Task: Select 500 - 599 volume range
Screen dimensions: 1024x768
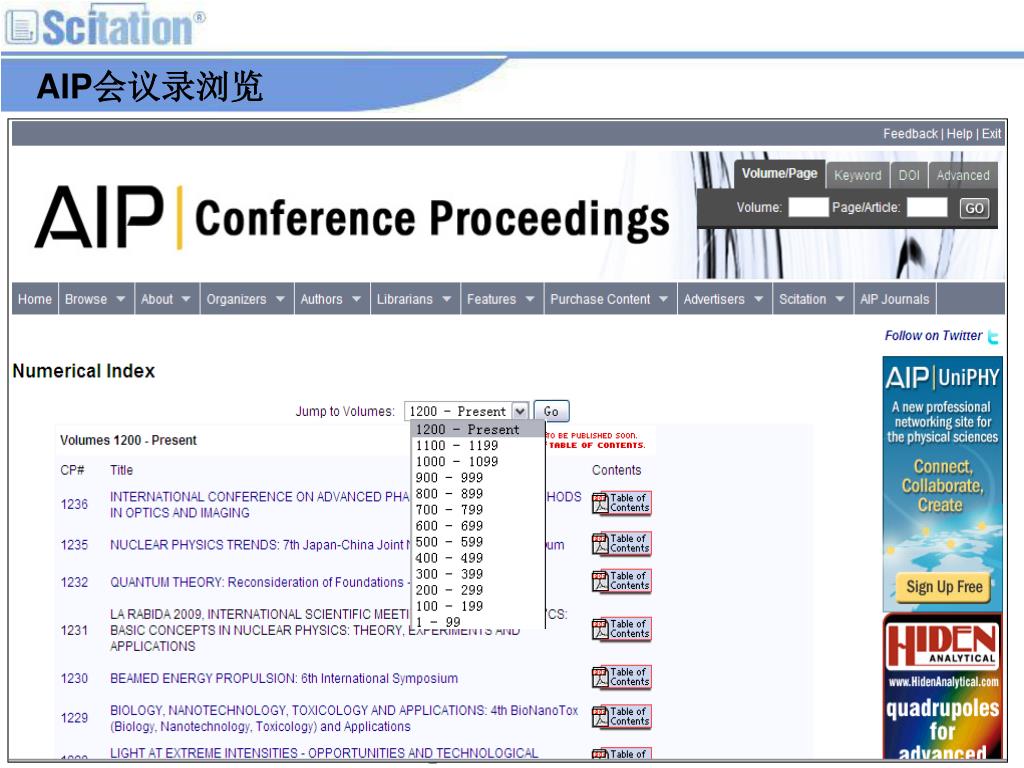Action: [x=478, y=542]
